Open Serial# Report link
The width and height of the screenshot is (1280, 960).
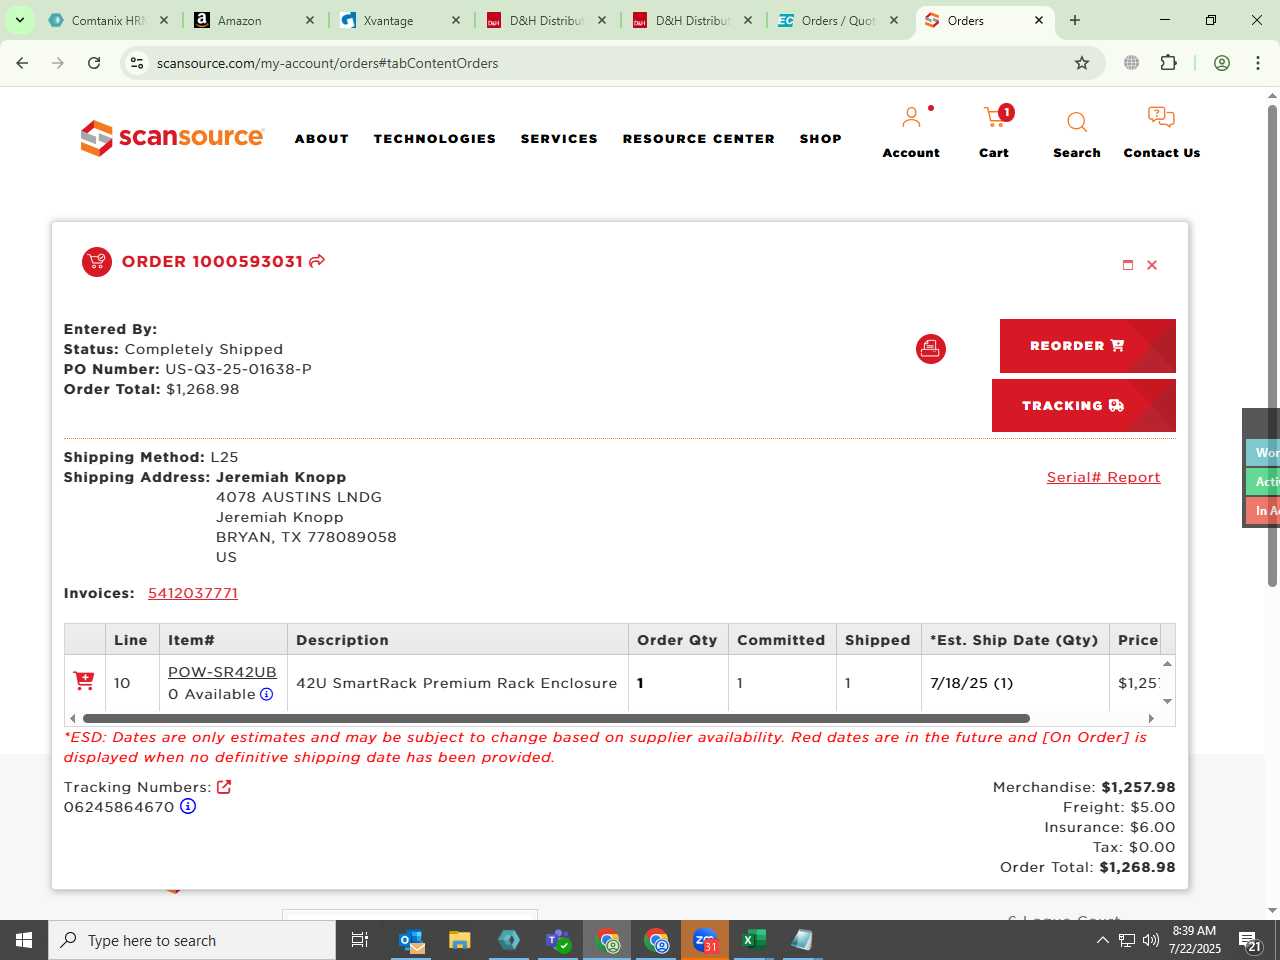[x=1104, y=477]
